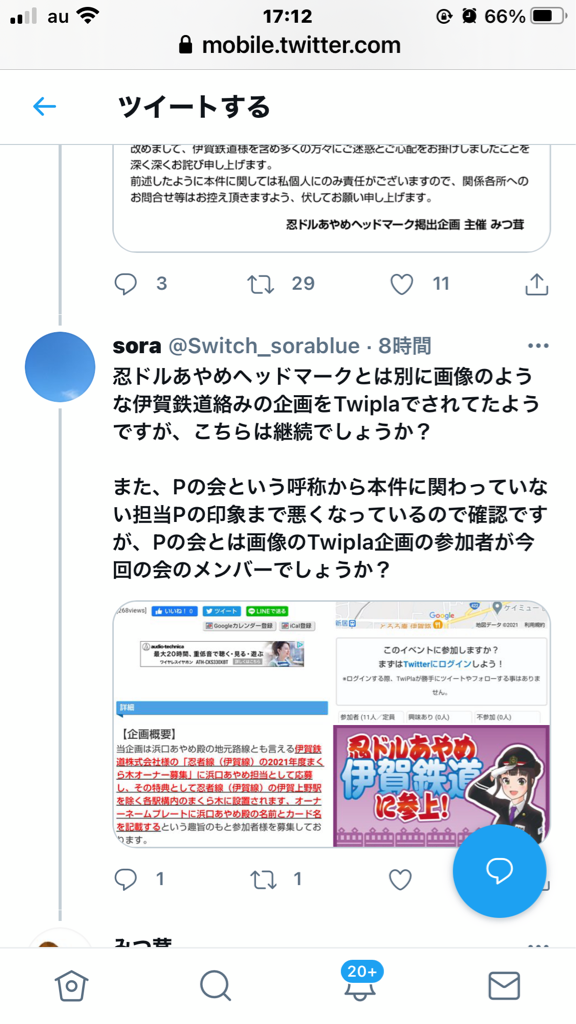Share the top tweet via share icon
Screen dimensions: 576x1024
click(x=536, y=284)
